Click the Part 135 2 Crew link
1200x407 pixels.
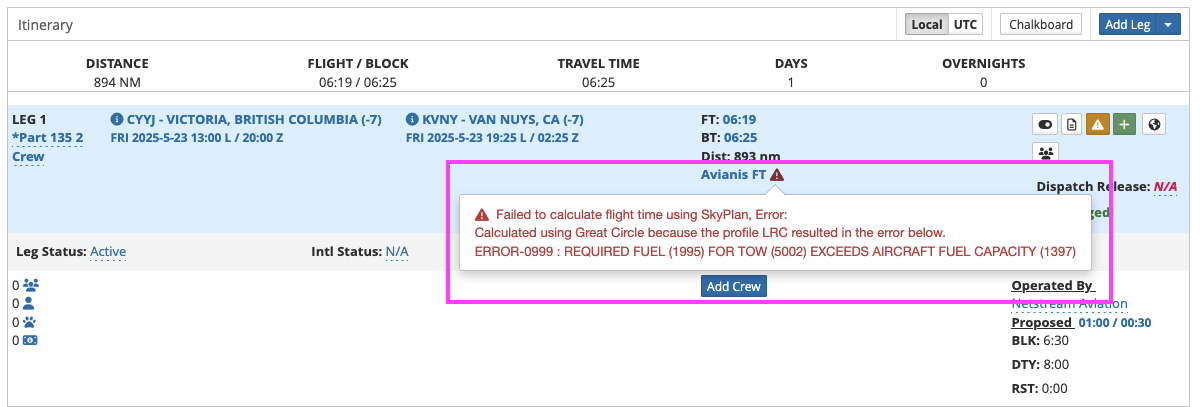[47, 147]
